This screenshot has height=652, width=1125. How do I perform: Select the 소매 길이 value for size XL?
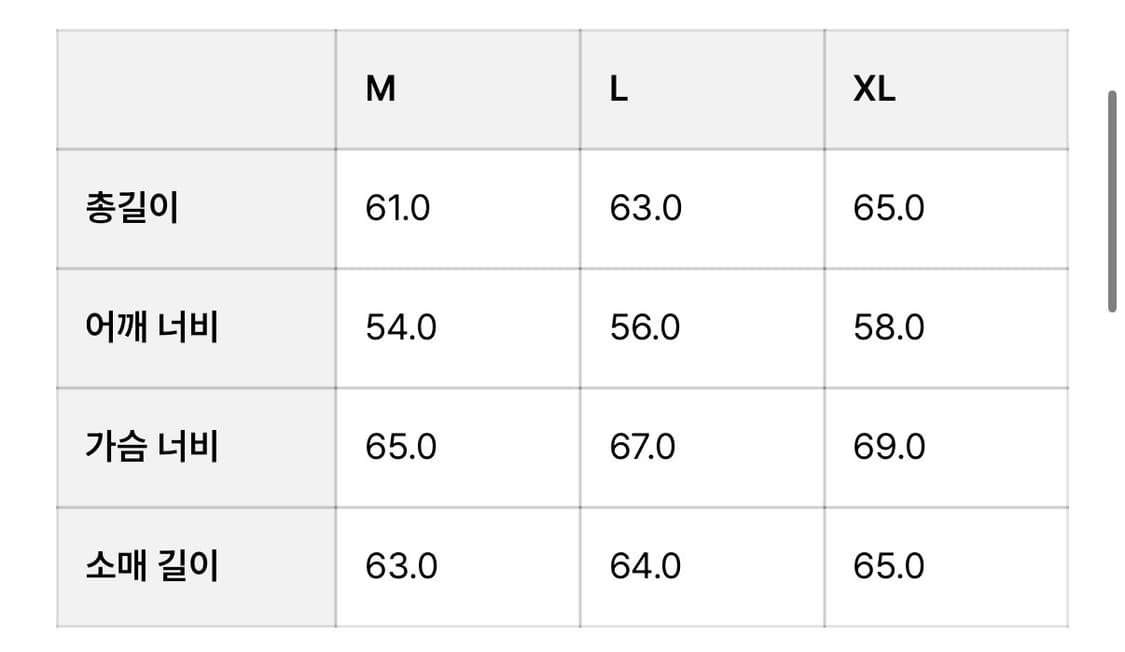click(x=889, y=567)
